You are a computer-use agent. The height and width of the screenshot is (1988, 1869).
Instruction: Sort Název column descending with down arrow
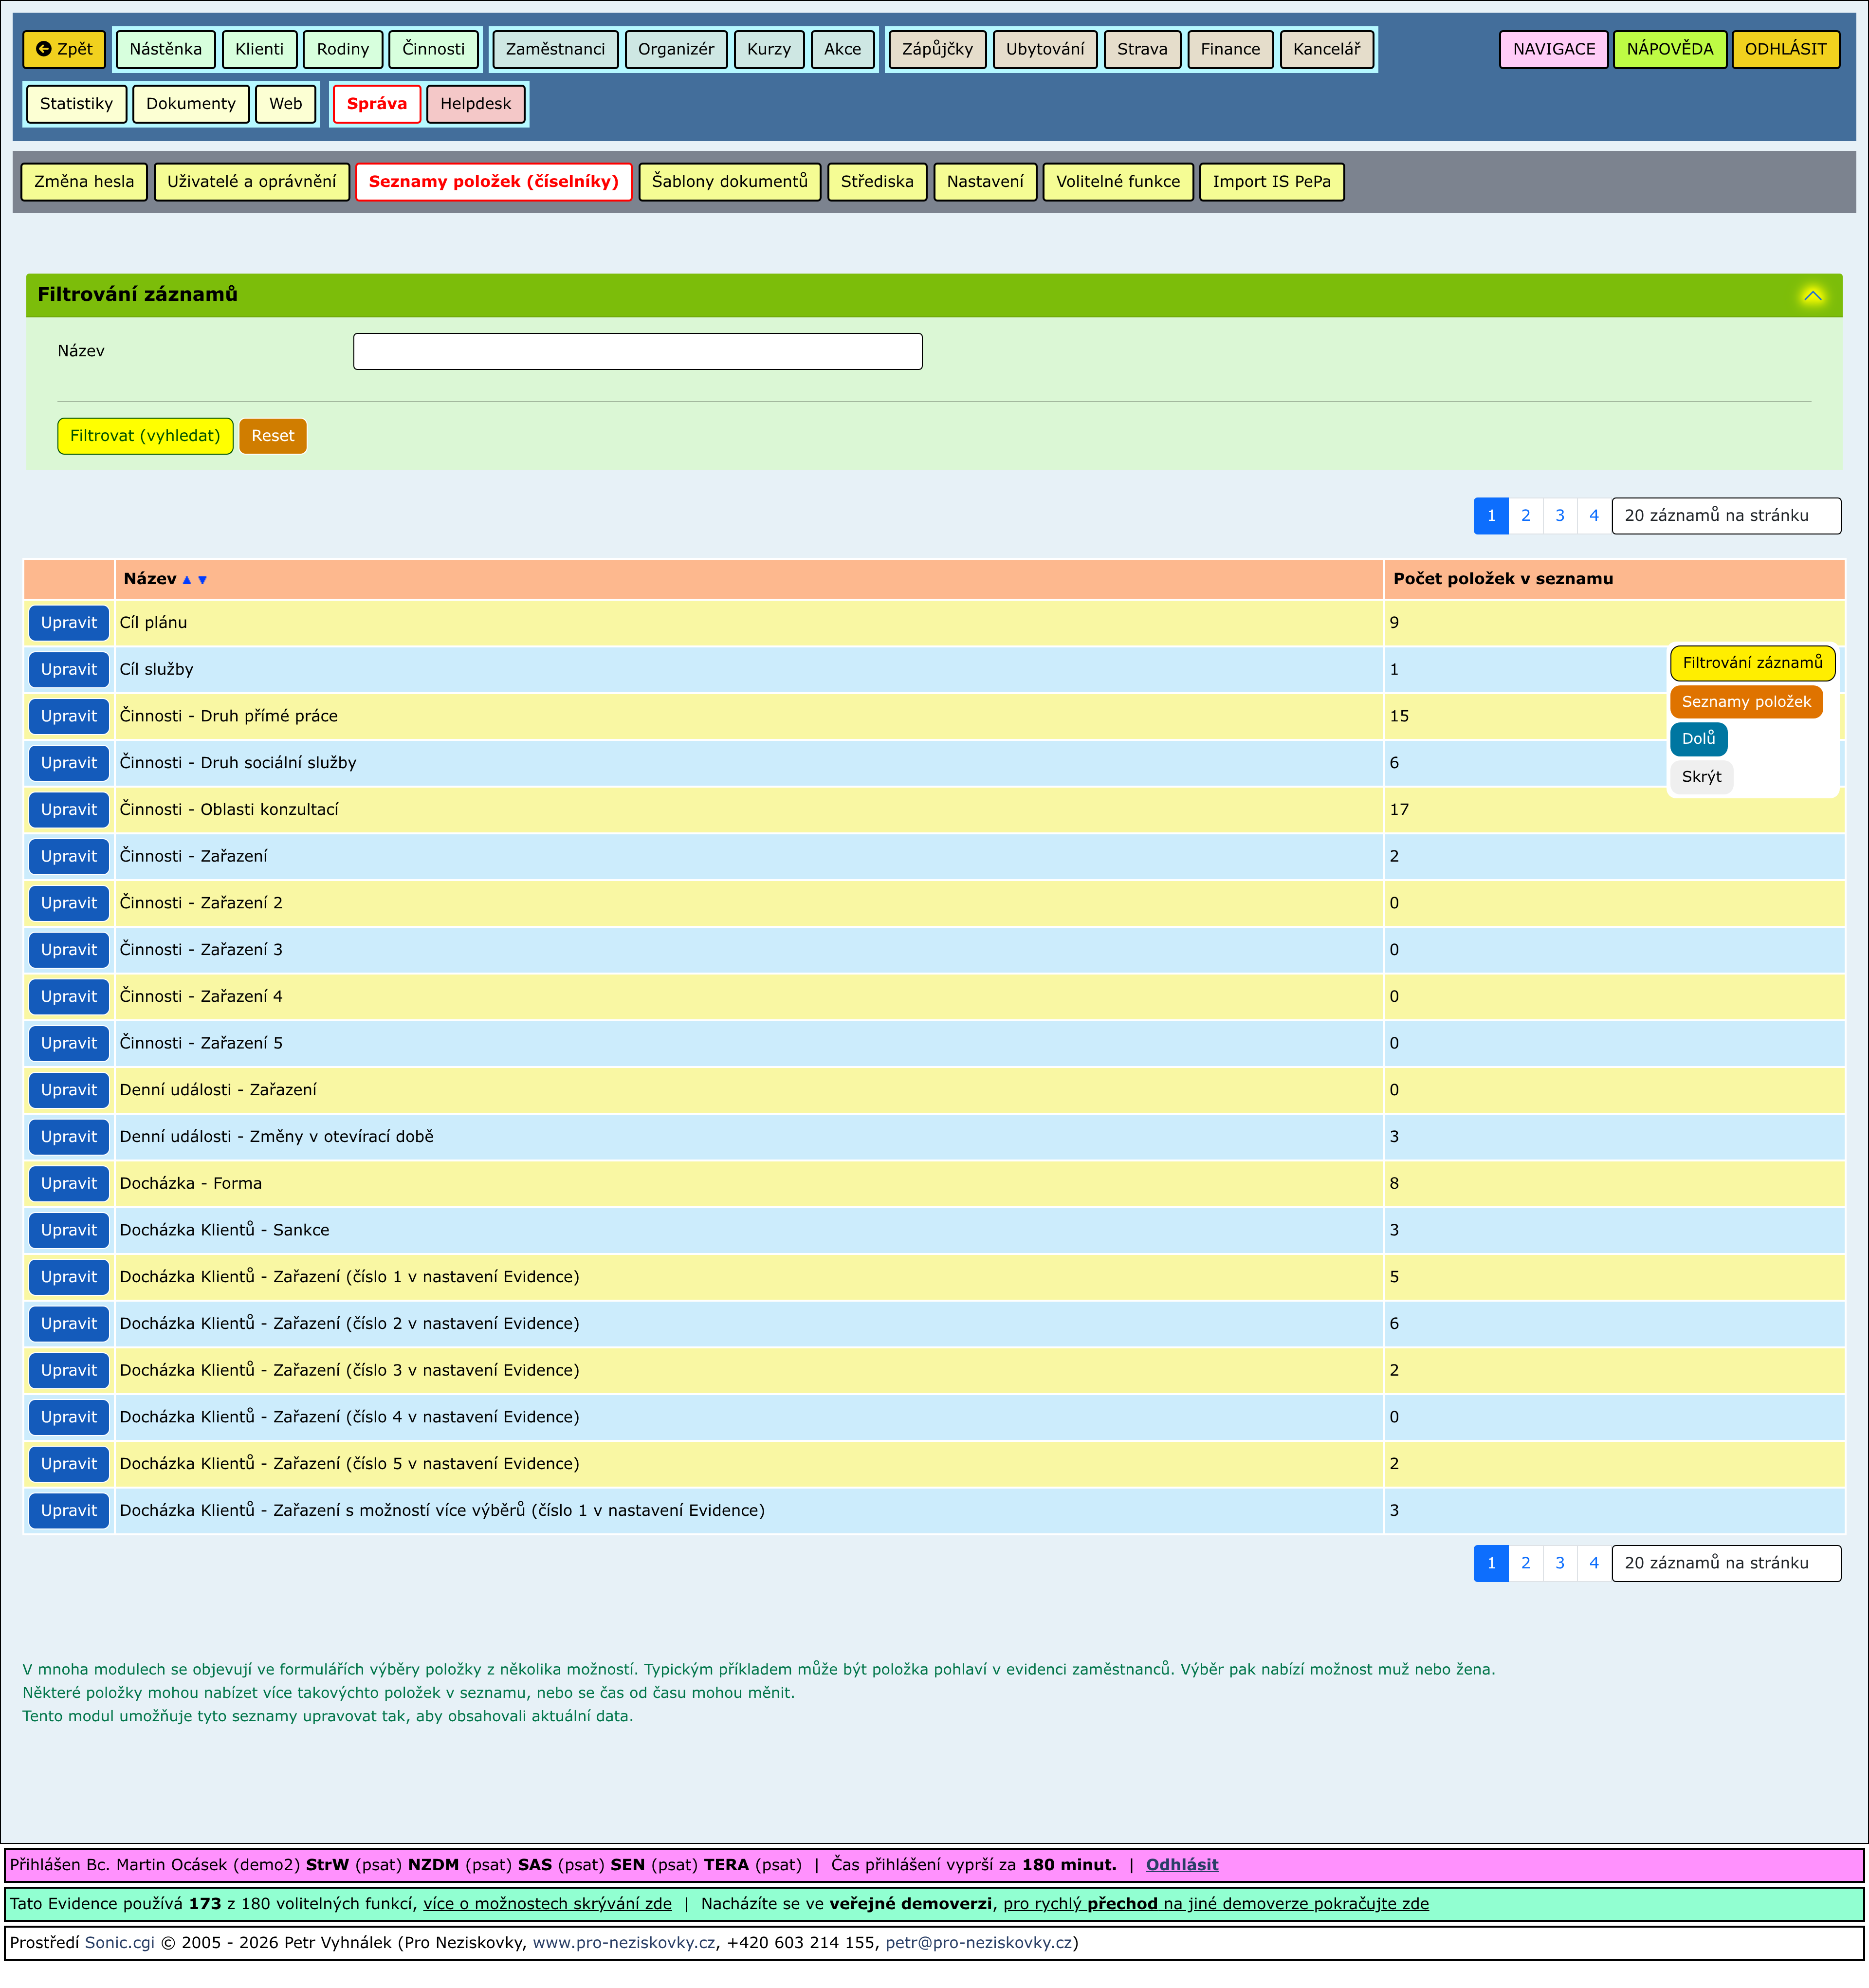coord(202,580)
